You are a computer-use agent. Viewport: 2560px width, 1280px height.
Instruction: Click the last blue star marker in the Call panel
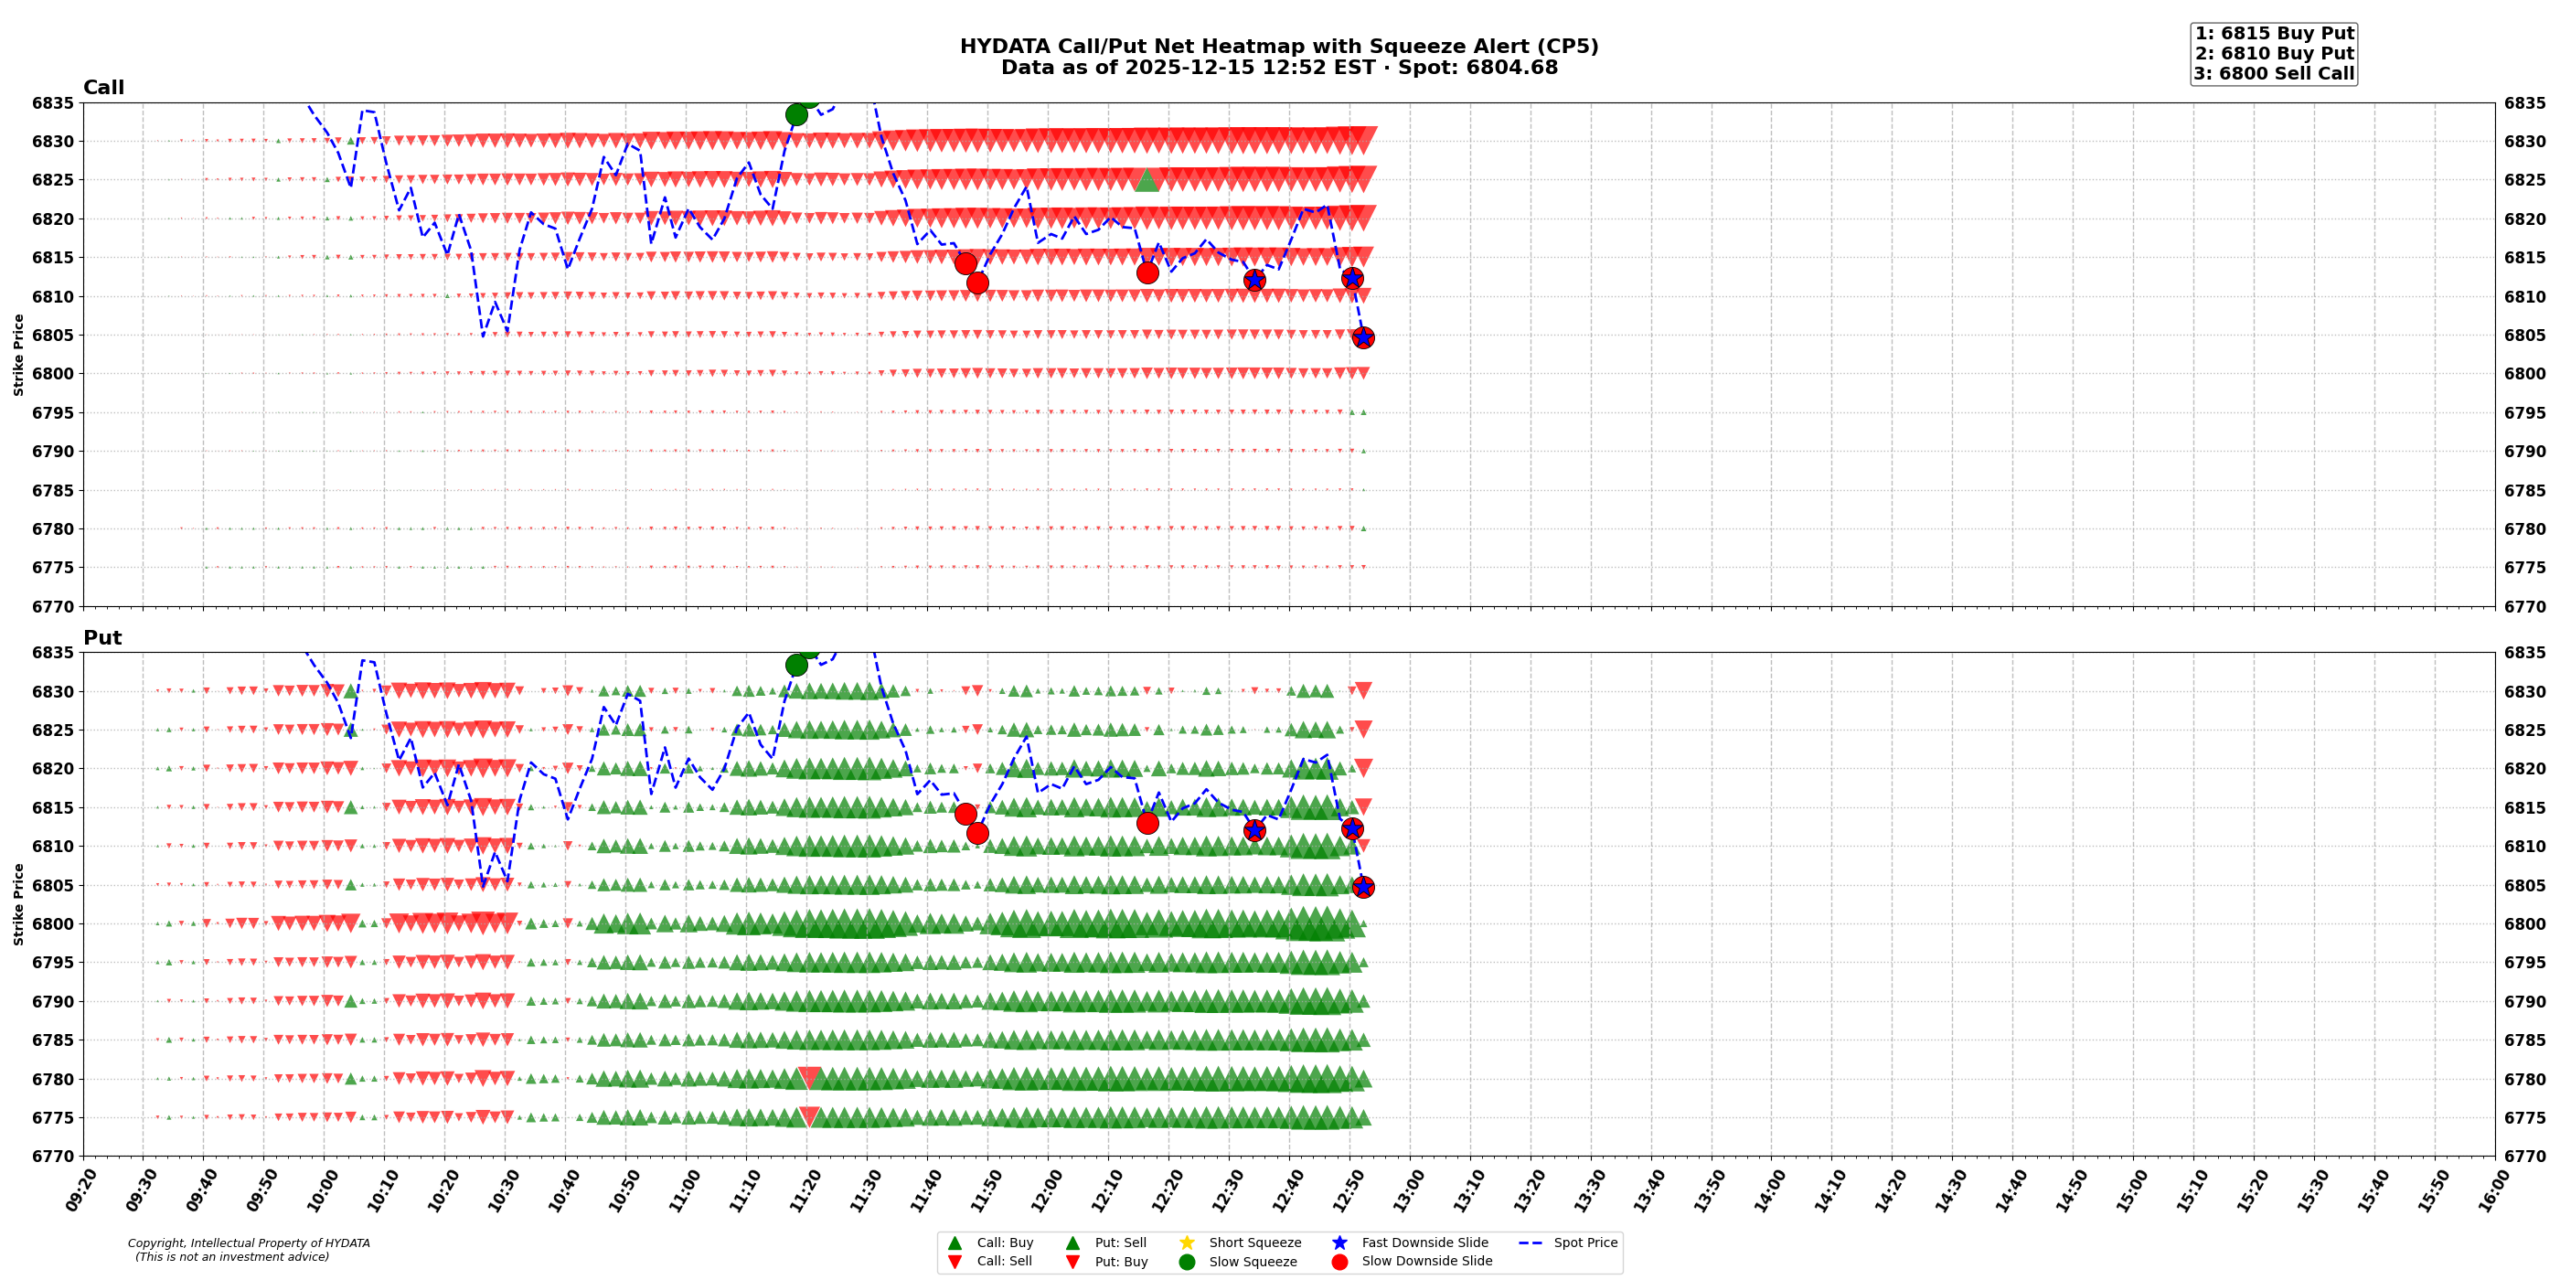pyautogui.click(x=1363, y=338)
